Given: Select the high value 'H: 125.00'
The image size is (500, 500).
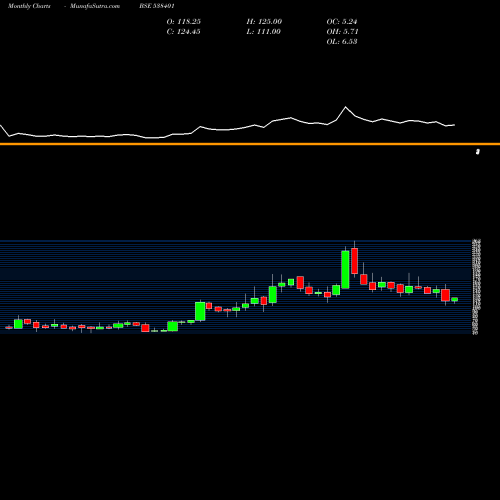Looking at the screenshot, I should click(x=264, y=22).
